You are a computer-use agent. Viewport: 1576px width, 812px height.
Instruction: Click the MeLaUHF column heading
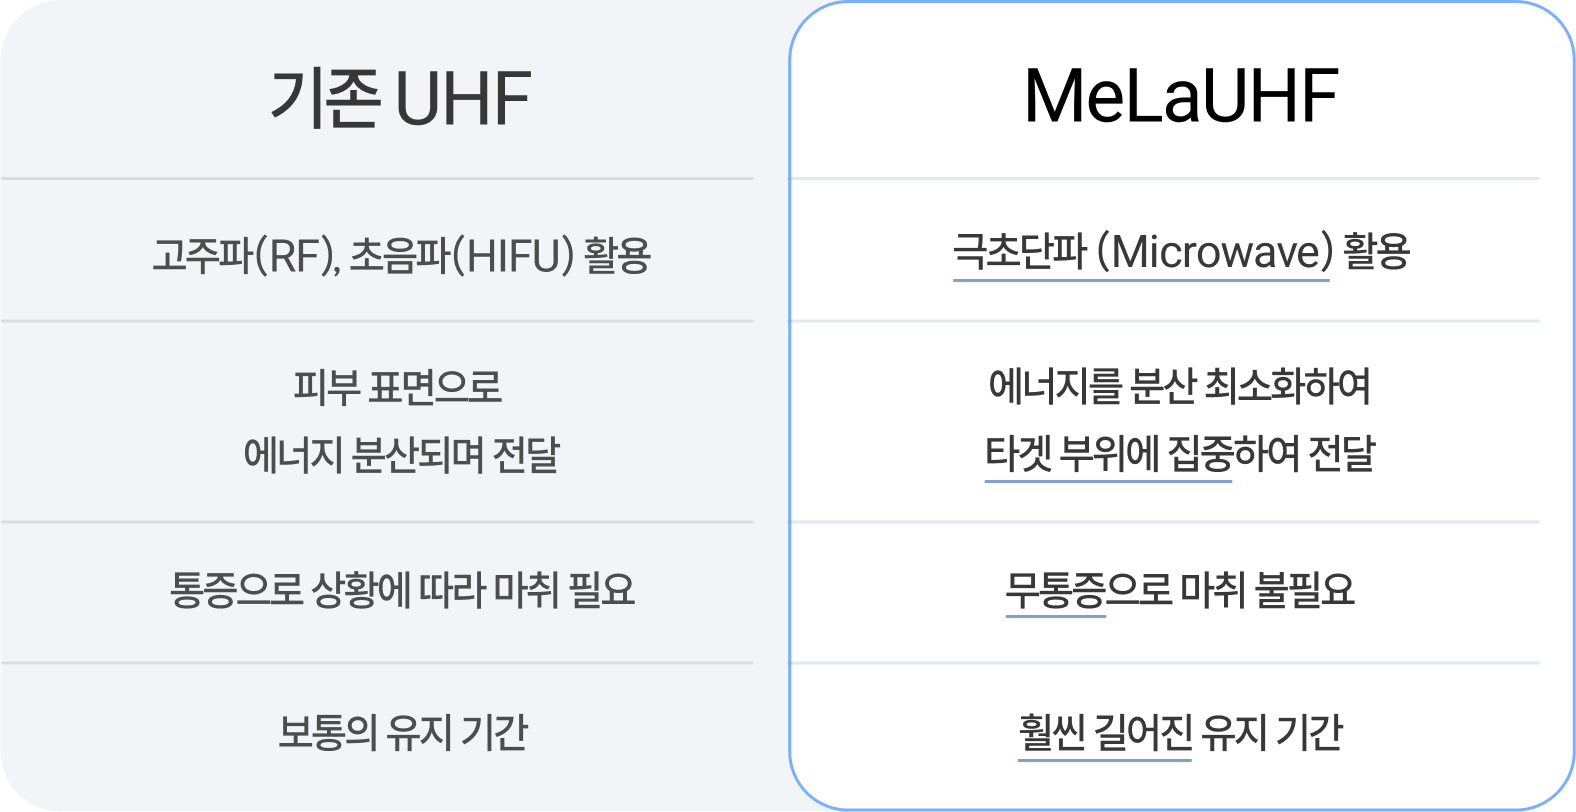click(1180, 96)
